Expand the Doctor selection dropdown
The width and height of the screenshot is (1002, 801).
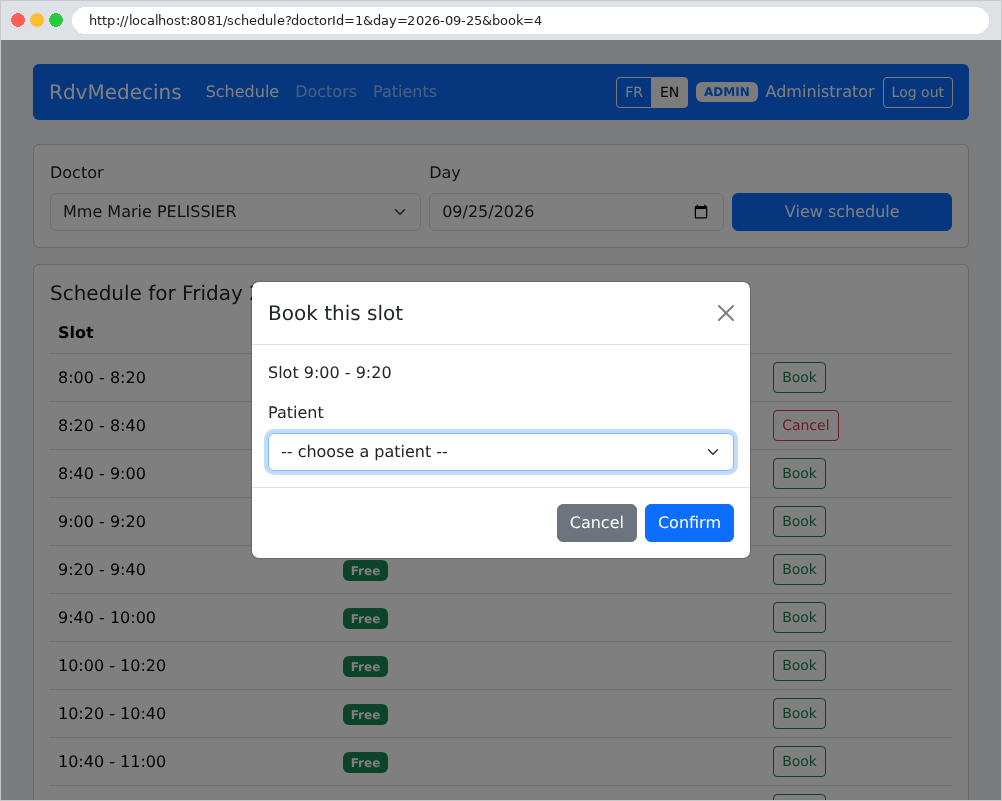click(x=235, y=212)
